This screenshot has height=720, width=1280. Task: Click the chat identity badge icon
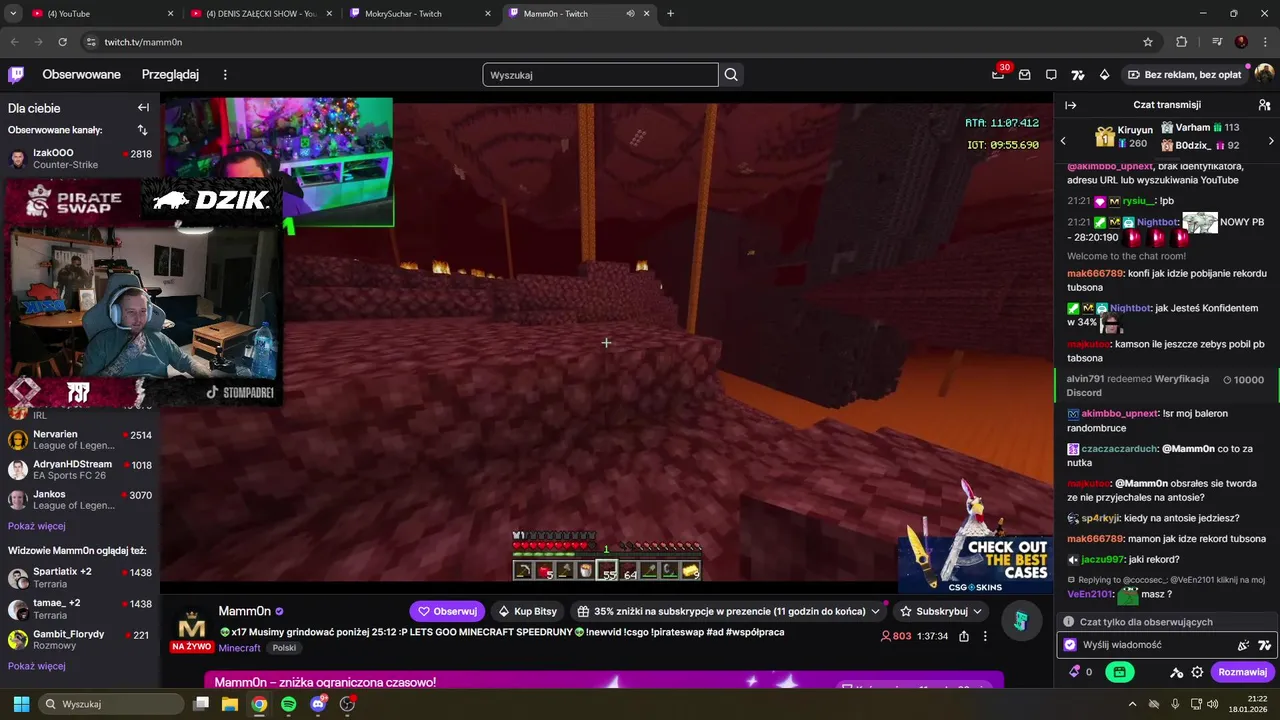[x=1070, y=645]
